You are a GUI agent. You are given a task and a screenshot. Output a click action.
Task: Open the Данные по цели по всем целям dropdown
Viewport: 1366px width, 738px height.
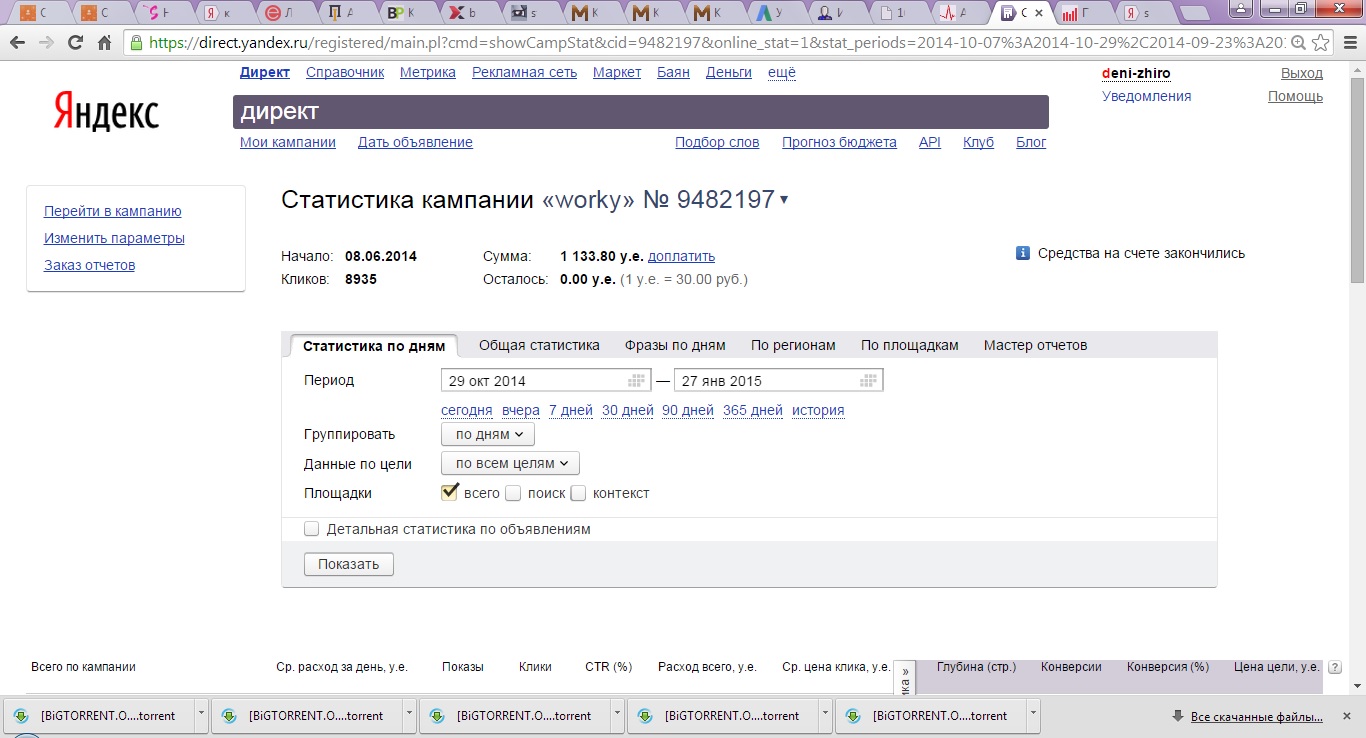(510, 463)
